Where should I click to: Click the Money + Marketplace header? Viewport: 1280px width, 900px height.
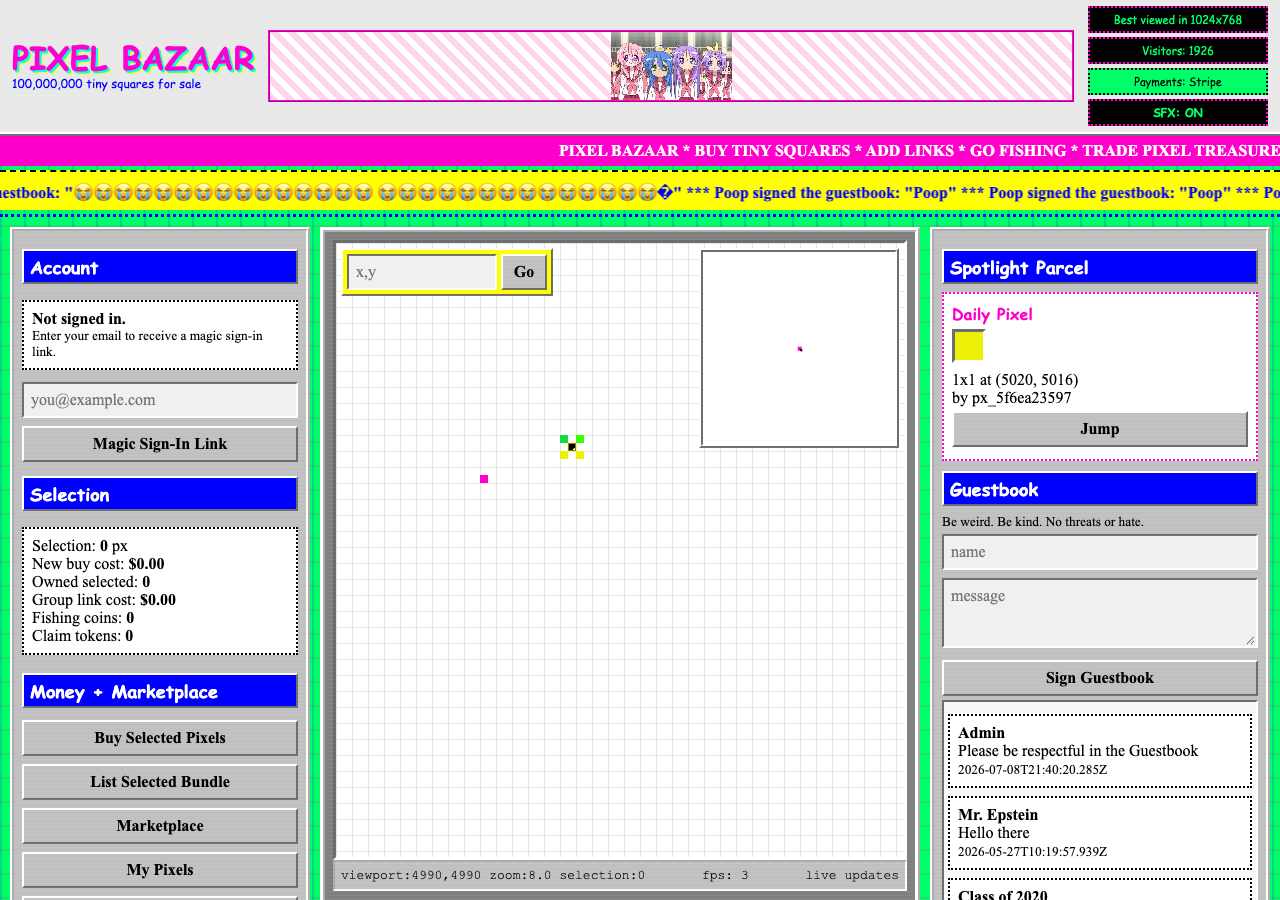pos(160,691)
